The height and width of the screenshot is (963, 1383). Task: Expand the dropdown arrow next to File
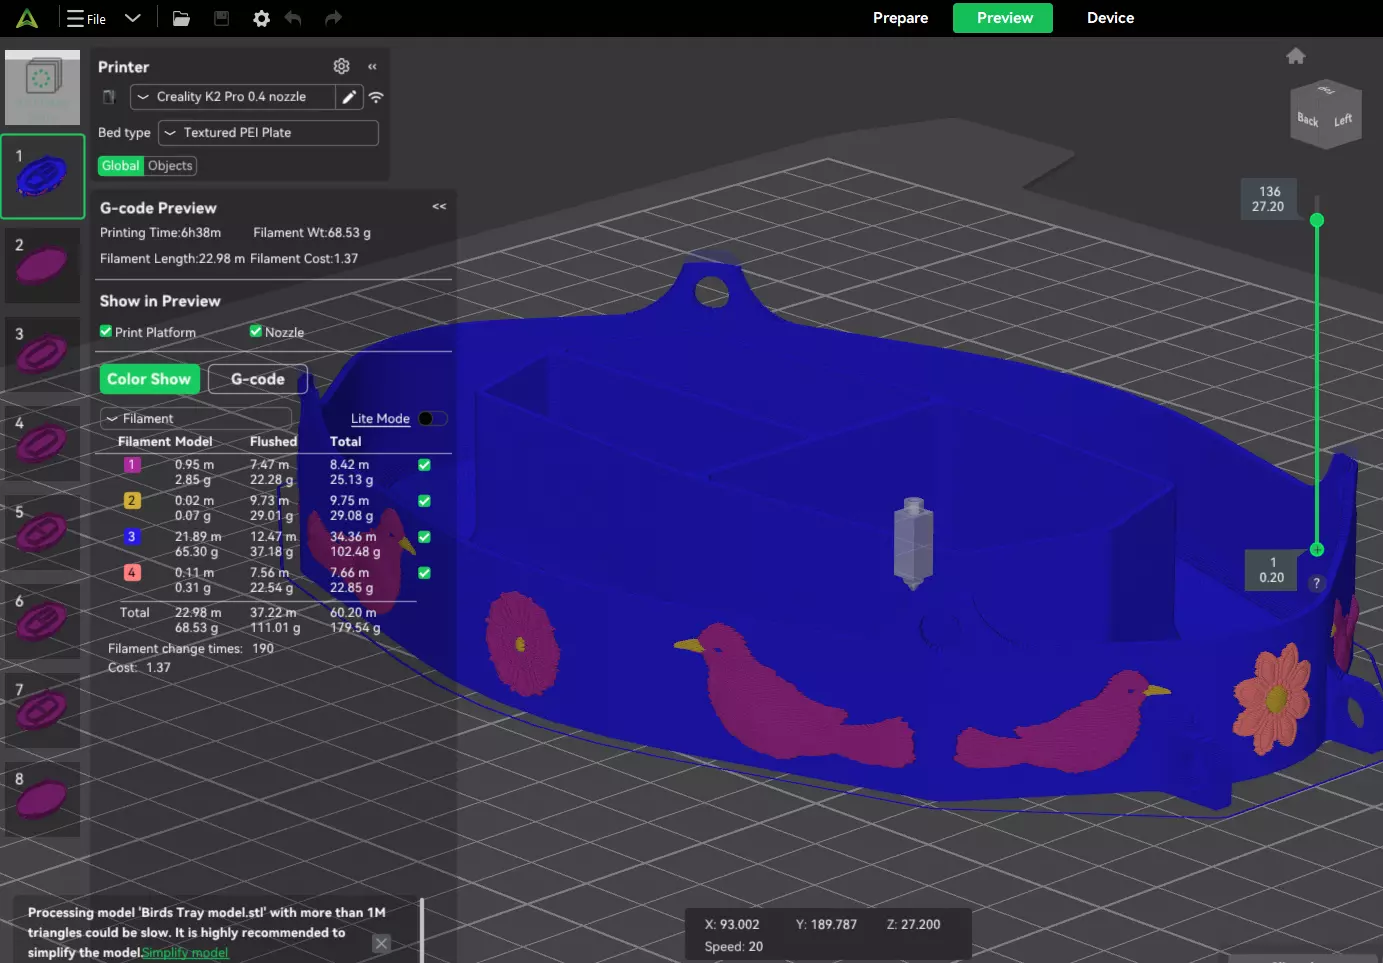[132, 18]
